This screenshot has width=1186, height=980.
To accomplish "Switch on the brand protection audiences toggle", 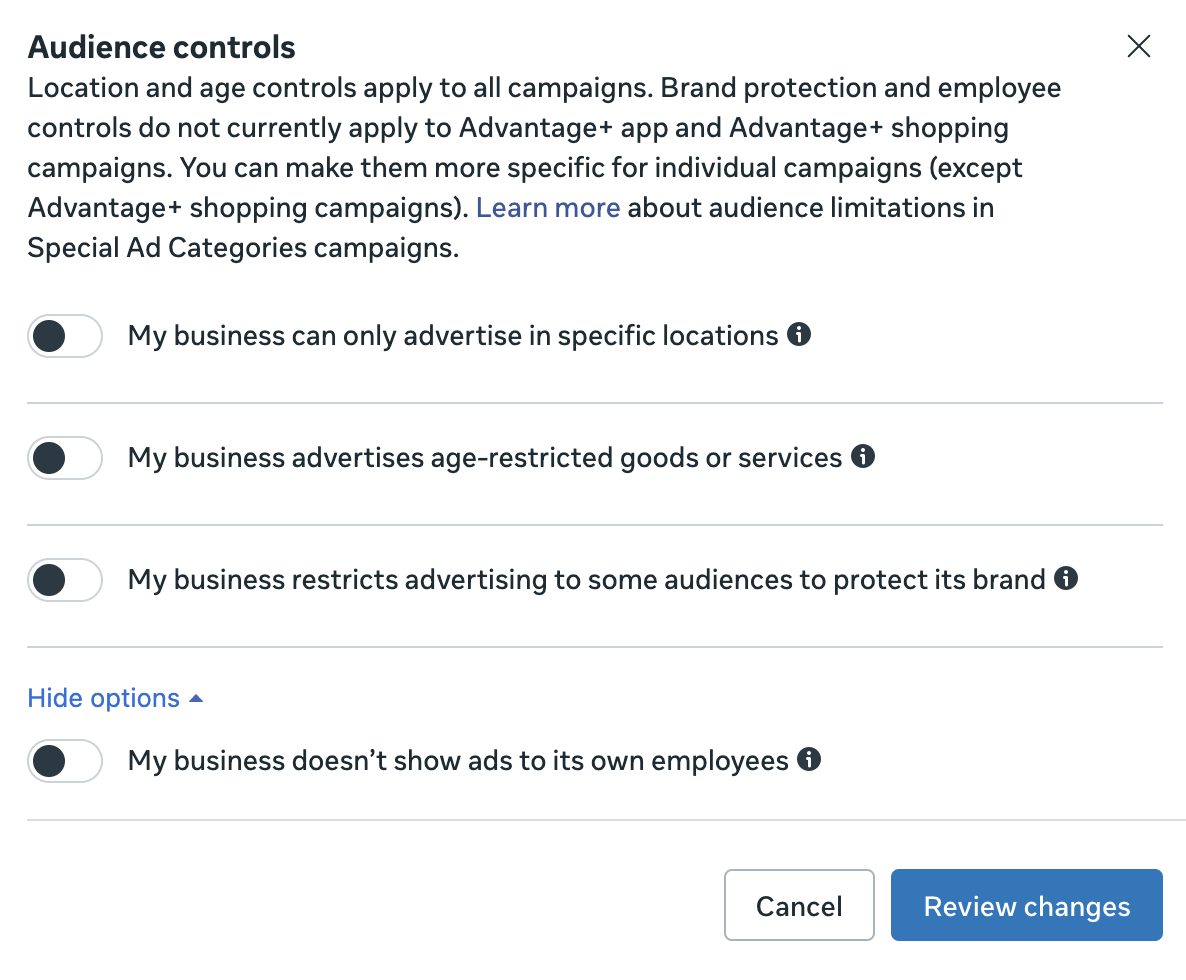I will coord(65,580).
